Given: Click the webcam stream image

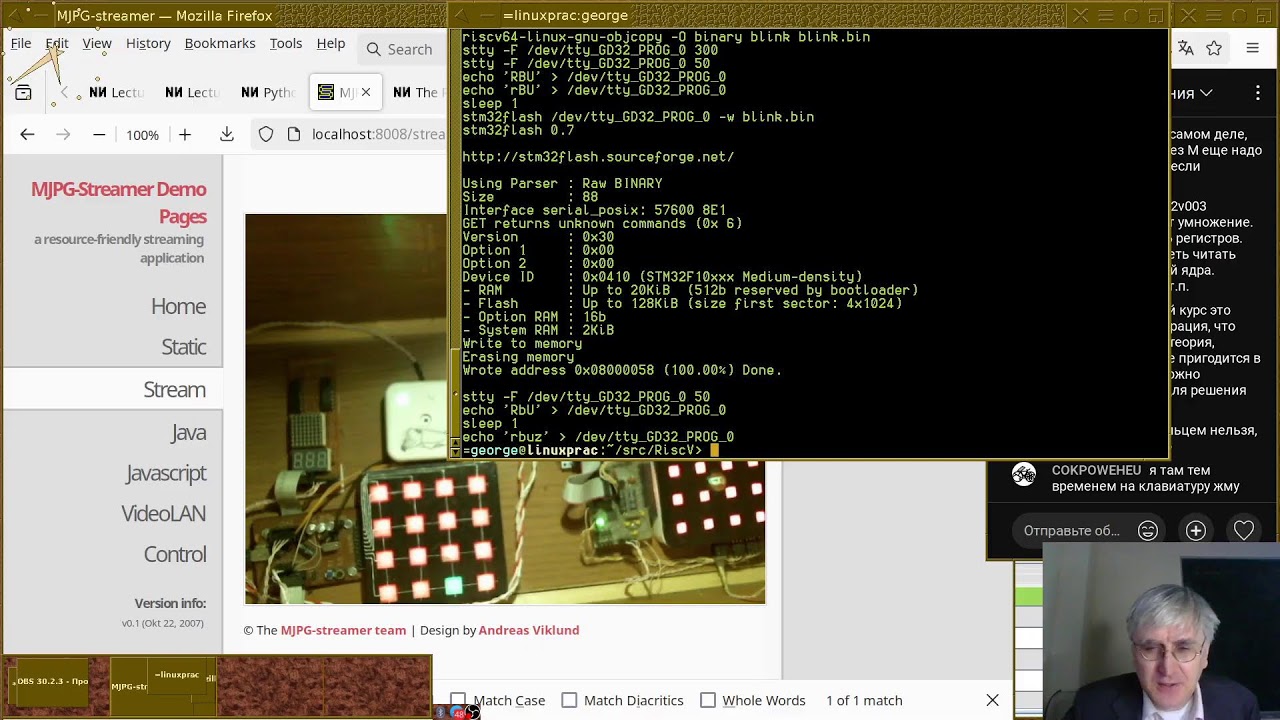Looking at the screenshot, I should 505,408.
